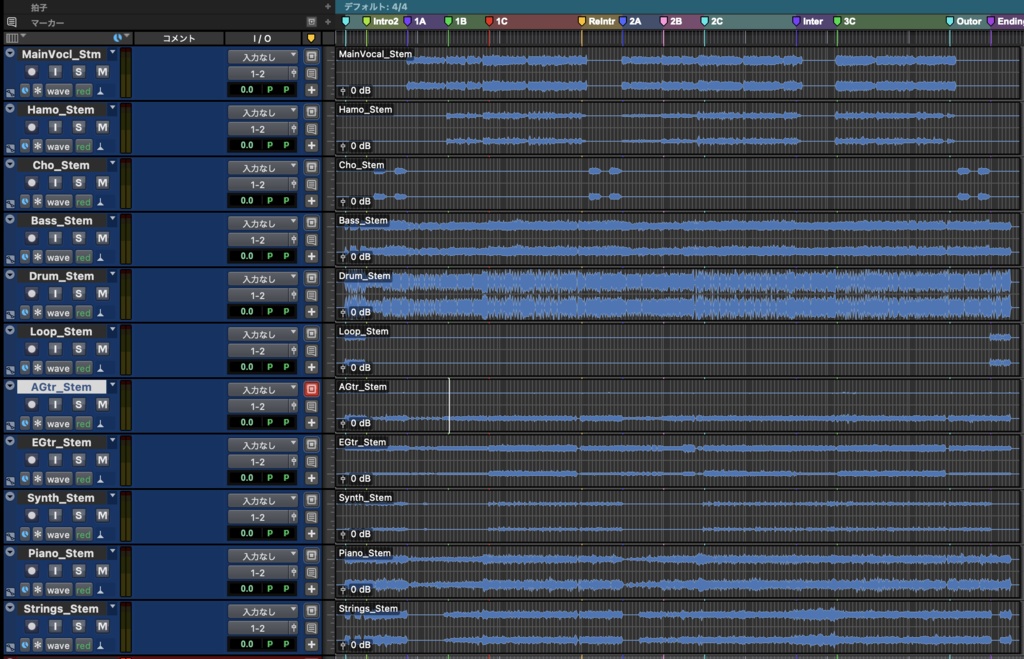Jump to the Outor marker

coord(963,21)
